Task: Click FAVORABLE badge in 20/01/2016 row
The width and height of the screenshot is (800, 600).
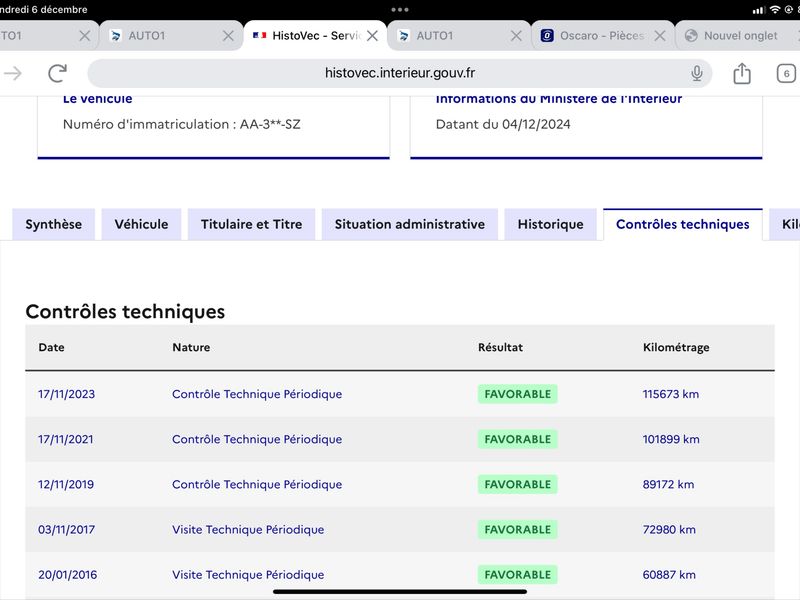Action: pos(517,574)
